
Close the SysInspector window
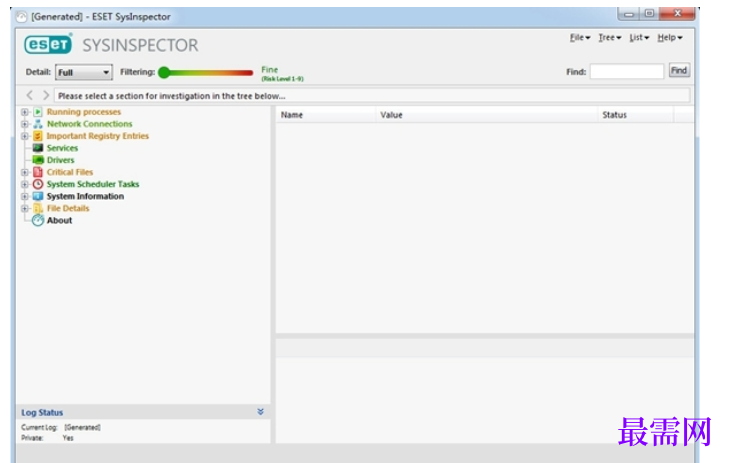click(677, 14)
